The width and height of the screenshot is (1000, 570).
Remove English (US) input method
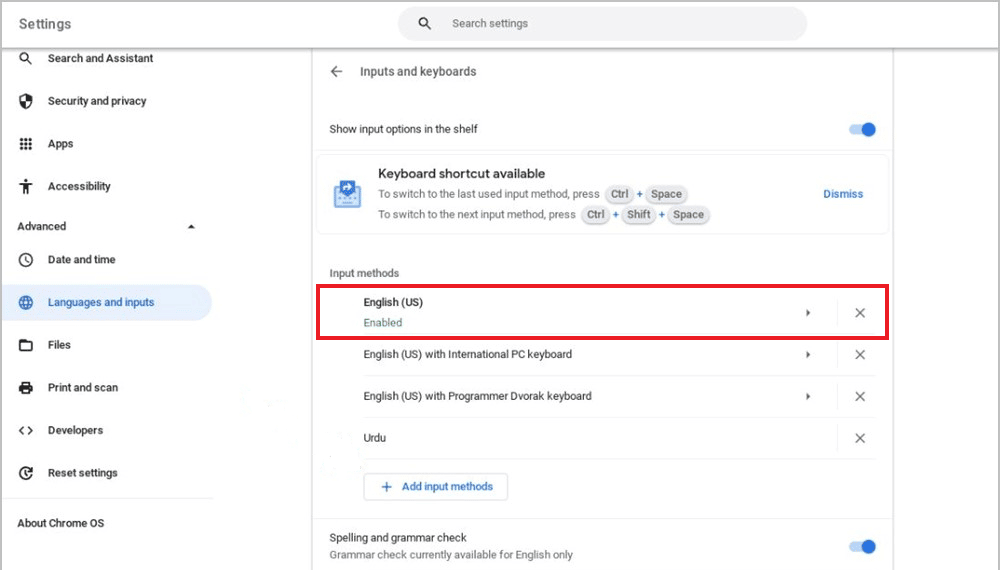[x=860, y=312]
